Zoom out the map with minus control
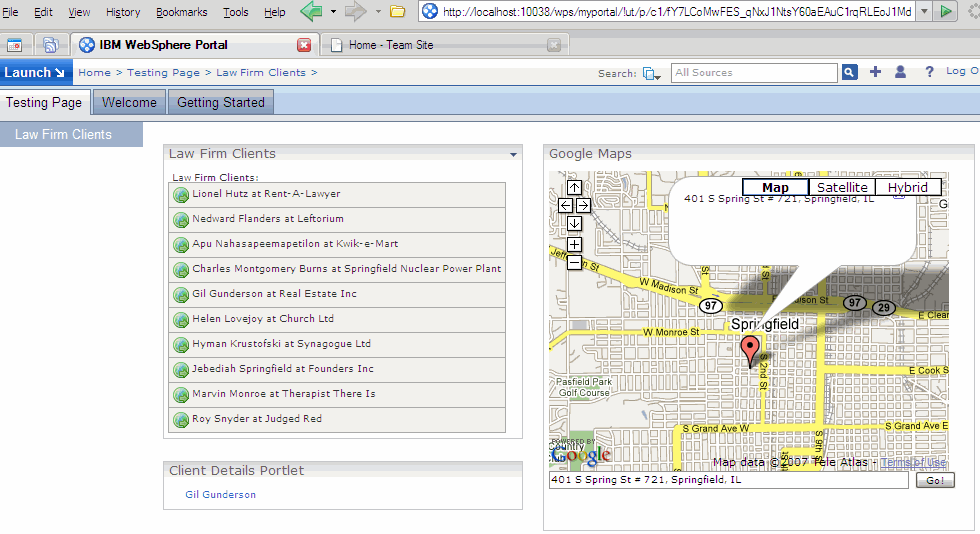This screenshot has width=980, height=534. tap(574, 263)
